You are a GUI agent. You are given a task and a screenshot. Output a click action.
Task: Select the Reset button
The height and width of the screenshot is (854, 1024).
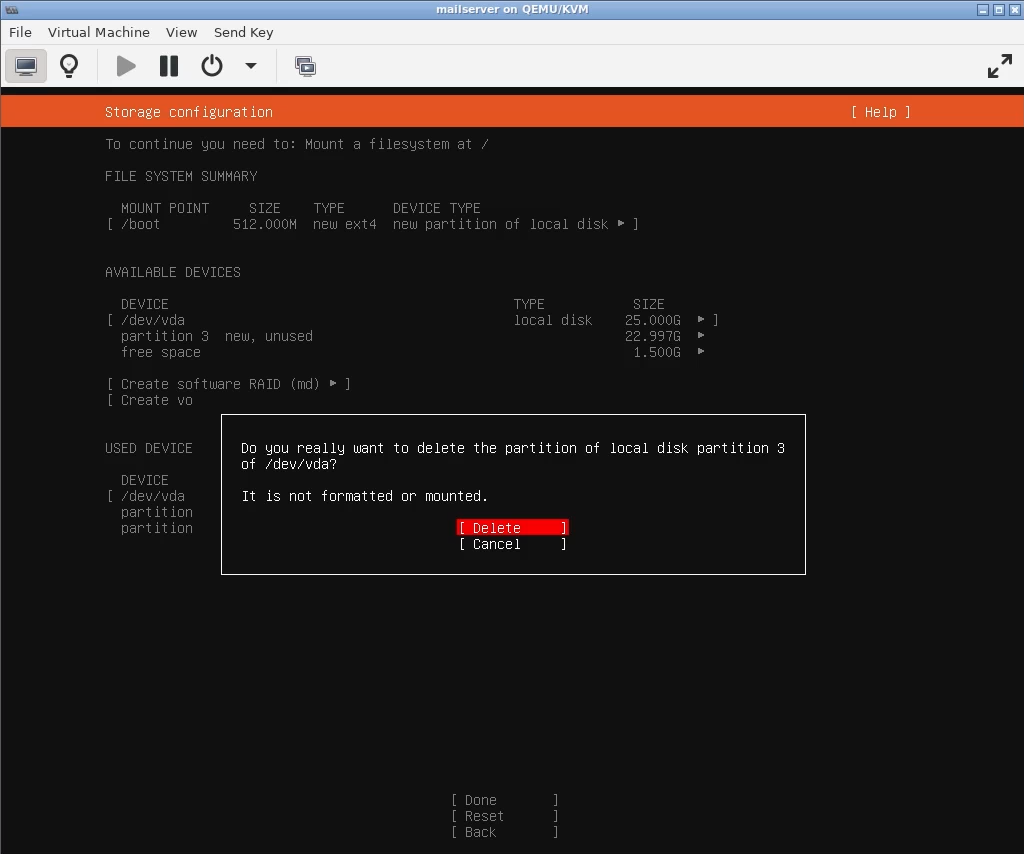click(505, 816)
